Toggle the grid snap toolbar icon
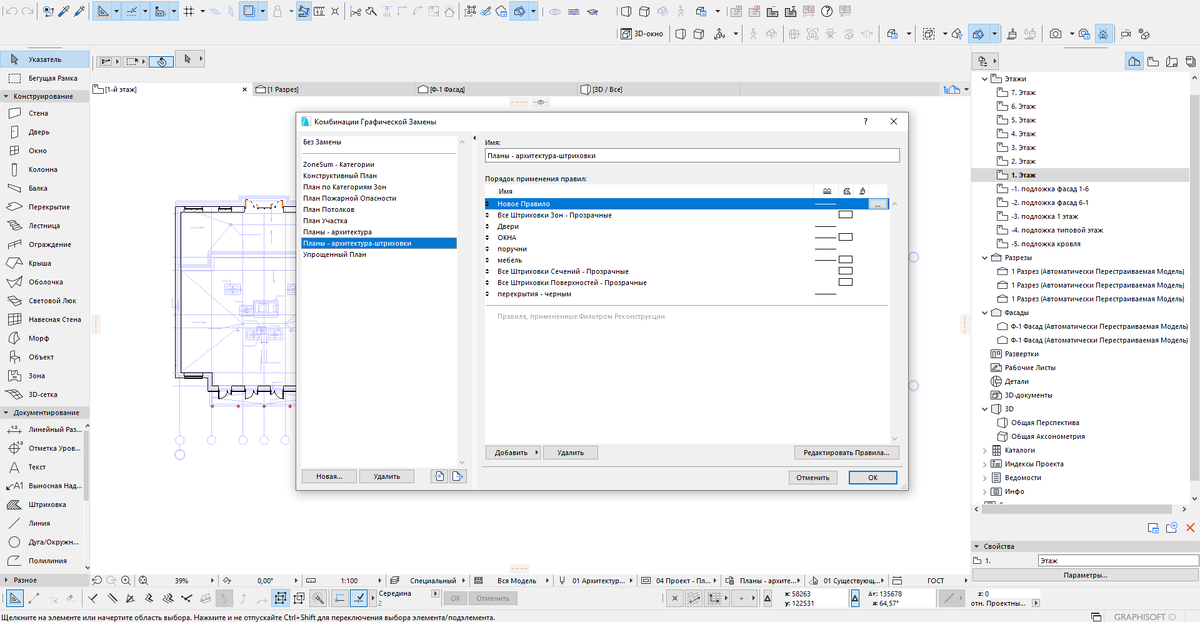This screenshot has width=1200, height=622. [187, 12]
